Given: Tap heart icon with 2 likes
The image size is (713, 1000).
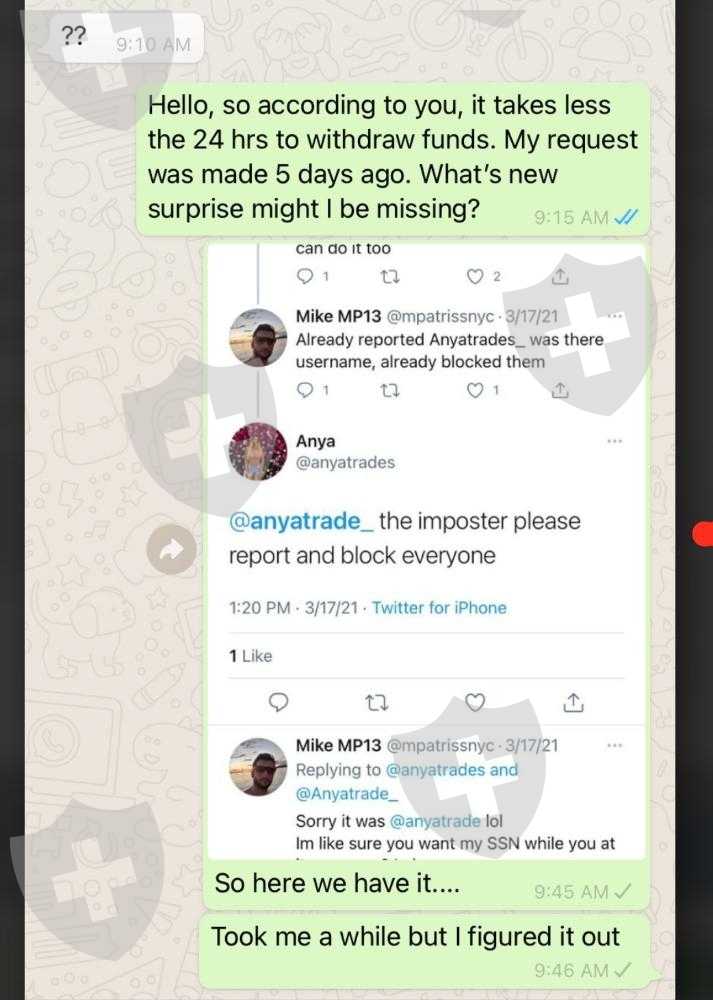Looking at the screenshot, I should tap(475, 276).
